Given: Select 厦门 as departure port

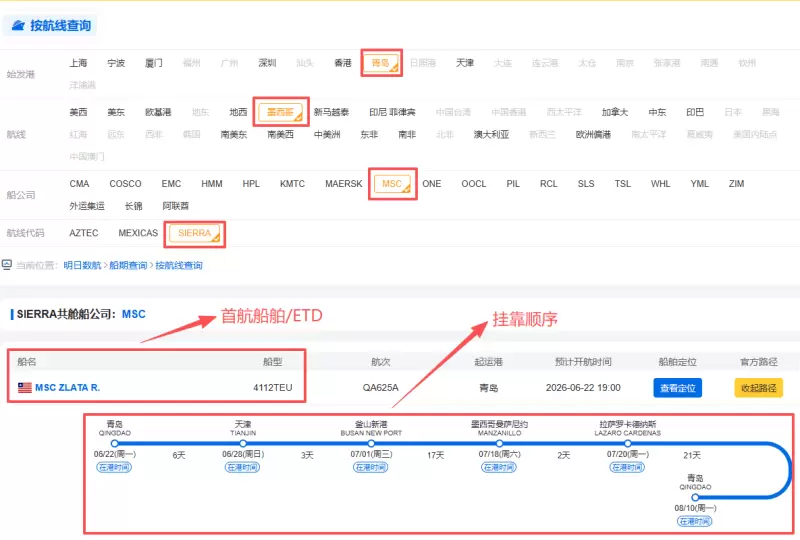Looking at the screenshot, I should (x=154, y=63).
